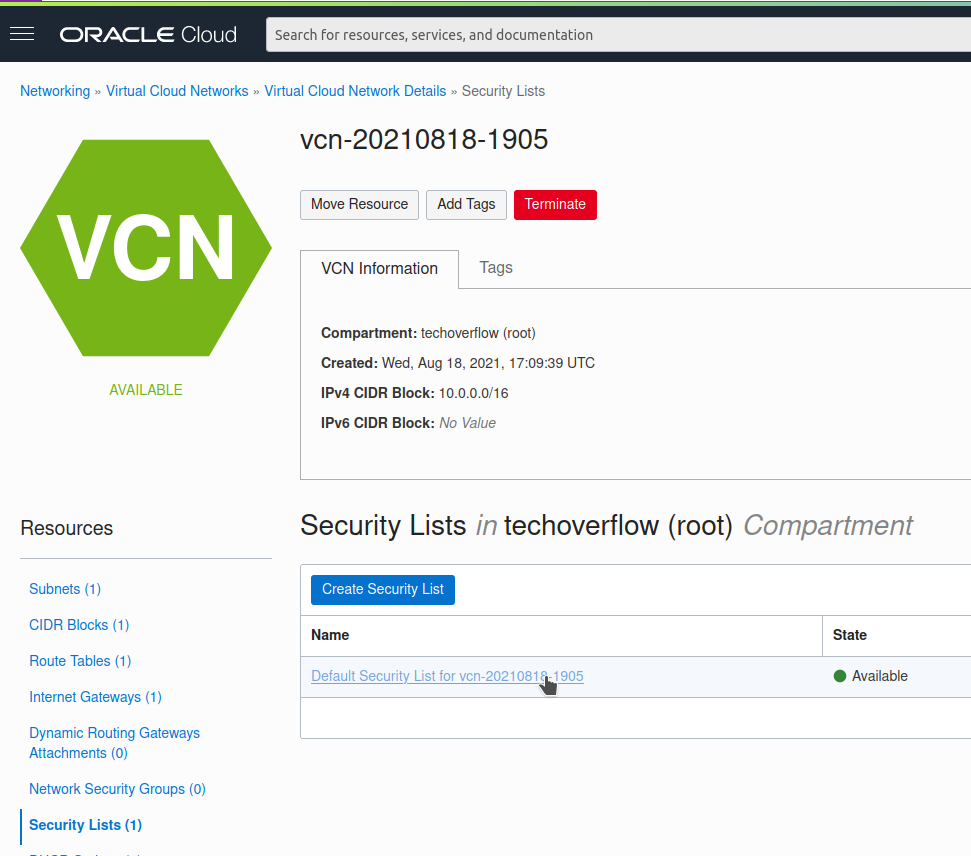Click the Oracle Cloud logo

point(148,35)
